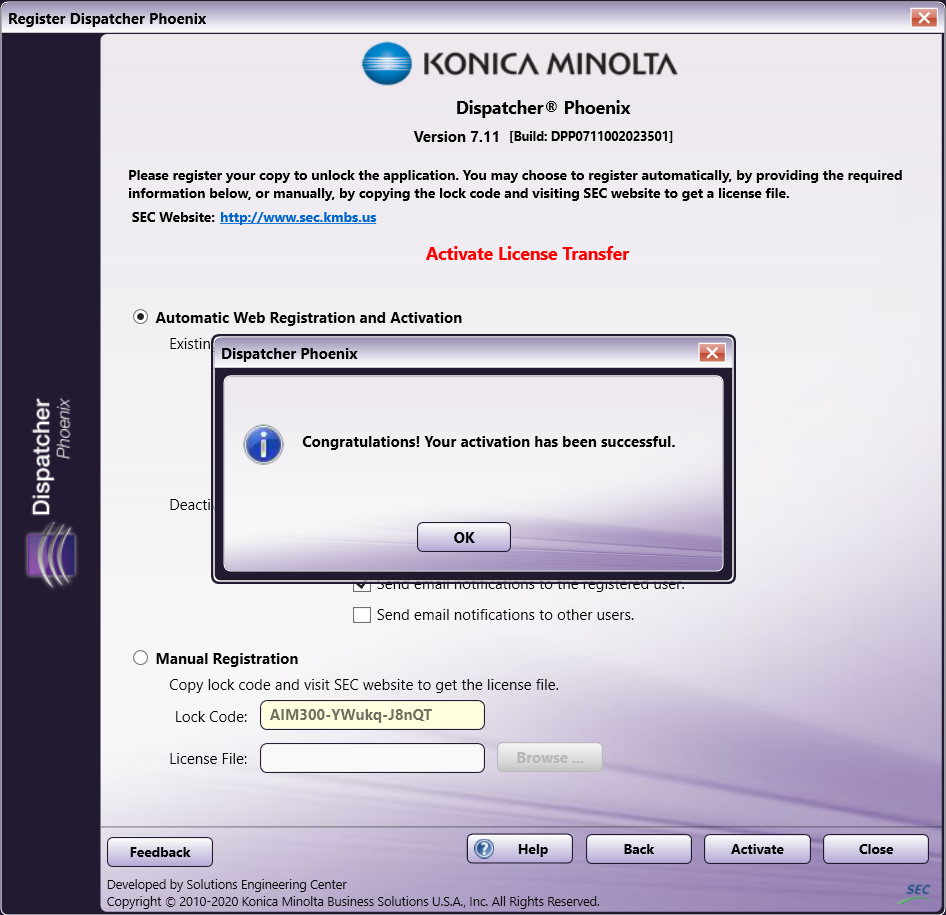The width and height of the screenshot is (946, 915).
Task: Open the SEC website link
Action: pos(298,217)
